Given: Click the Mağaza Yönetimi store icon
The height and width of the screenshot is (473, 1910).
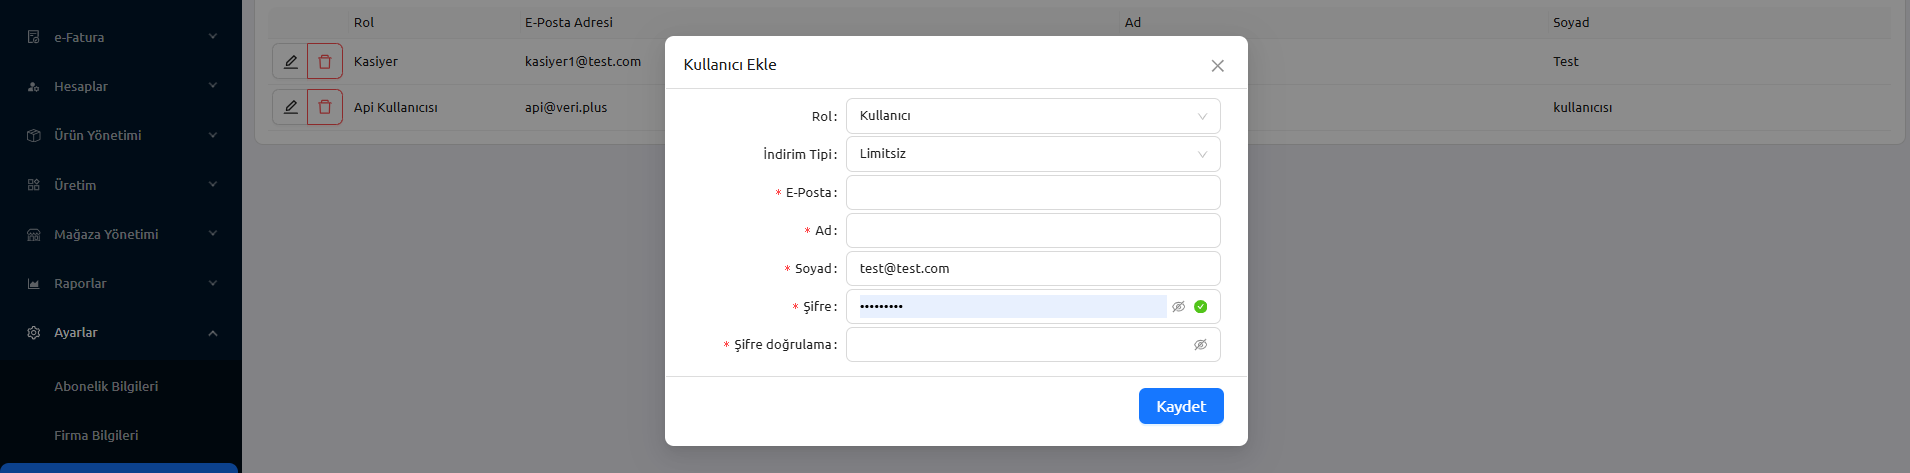Looking at the screenshot, I should [33, 235].
